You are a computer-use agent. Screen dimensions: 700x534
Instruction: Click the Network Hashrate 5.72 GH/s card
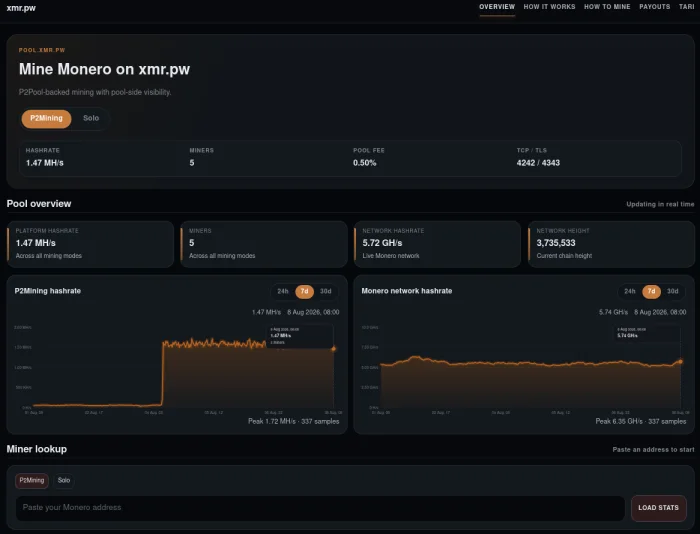(x=438, y=244)
